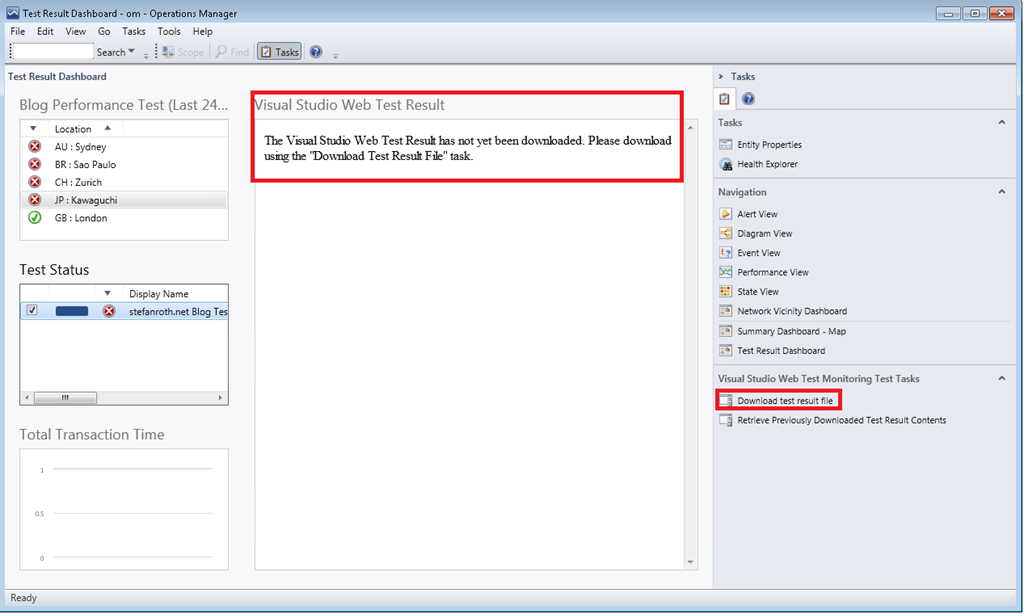Open the Entity Properties task icon

pos(726,144)
